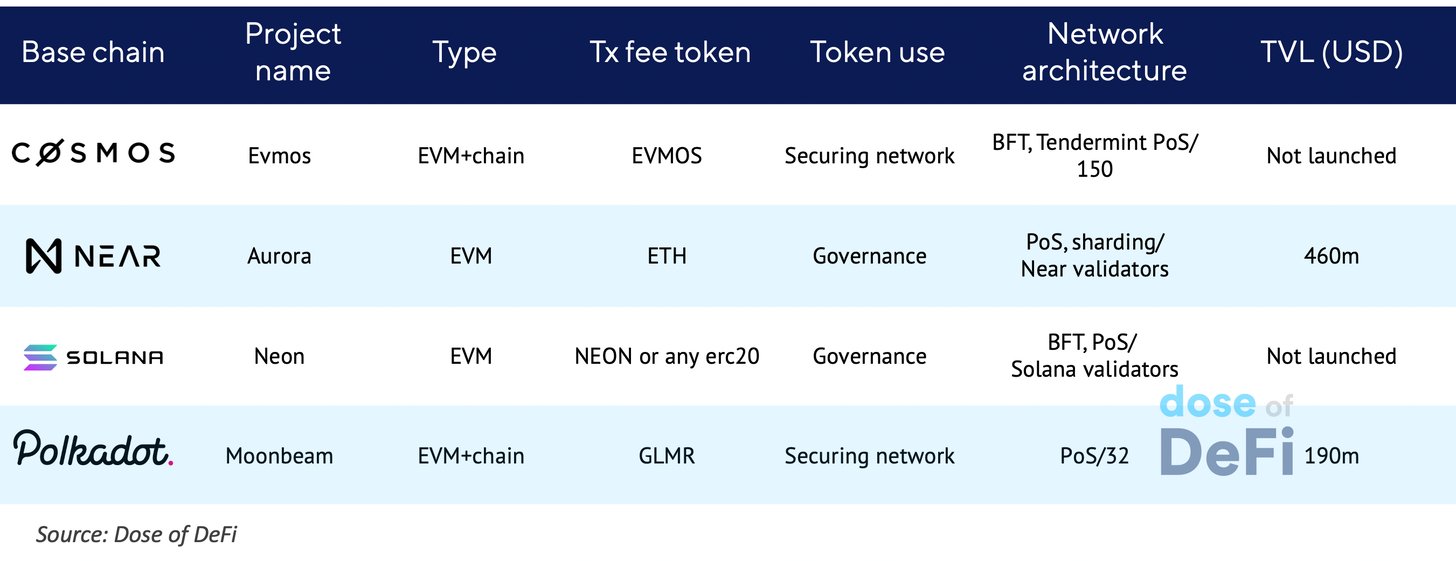Select the TVL (USD) column header
The width and height of the screenshot is (1456, 561).
point(1331,52)
